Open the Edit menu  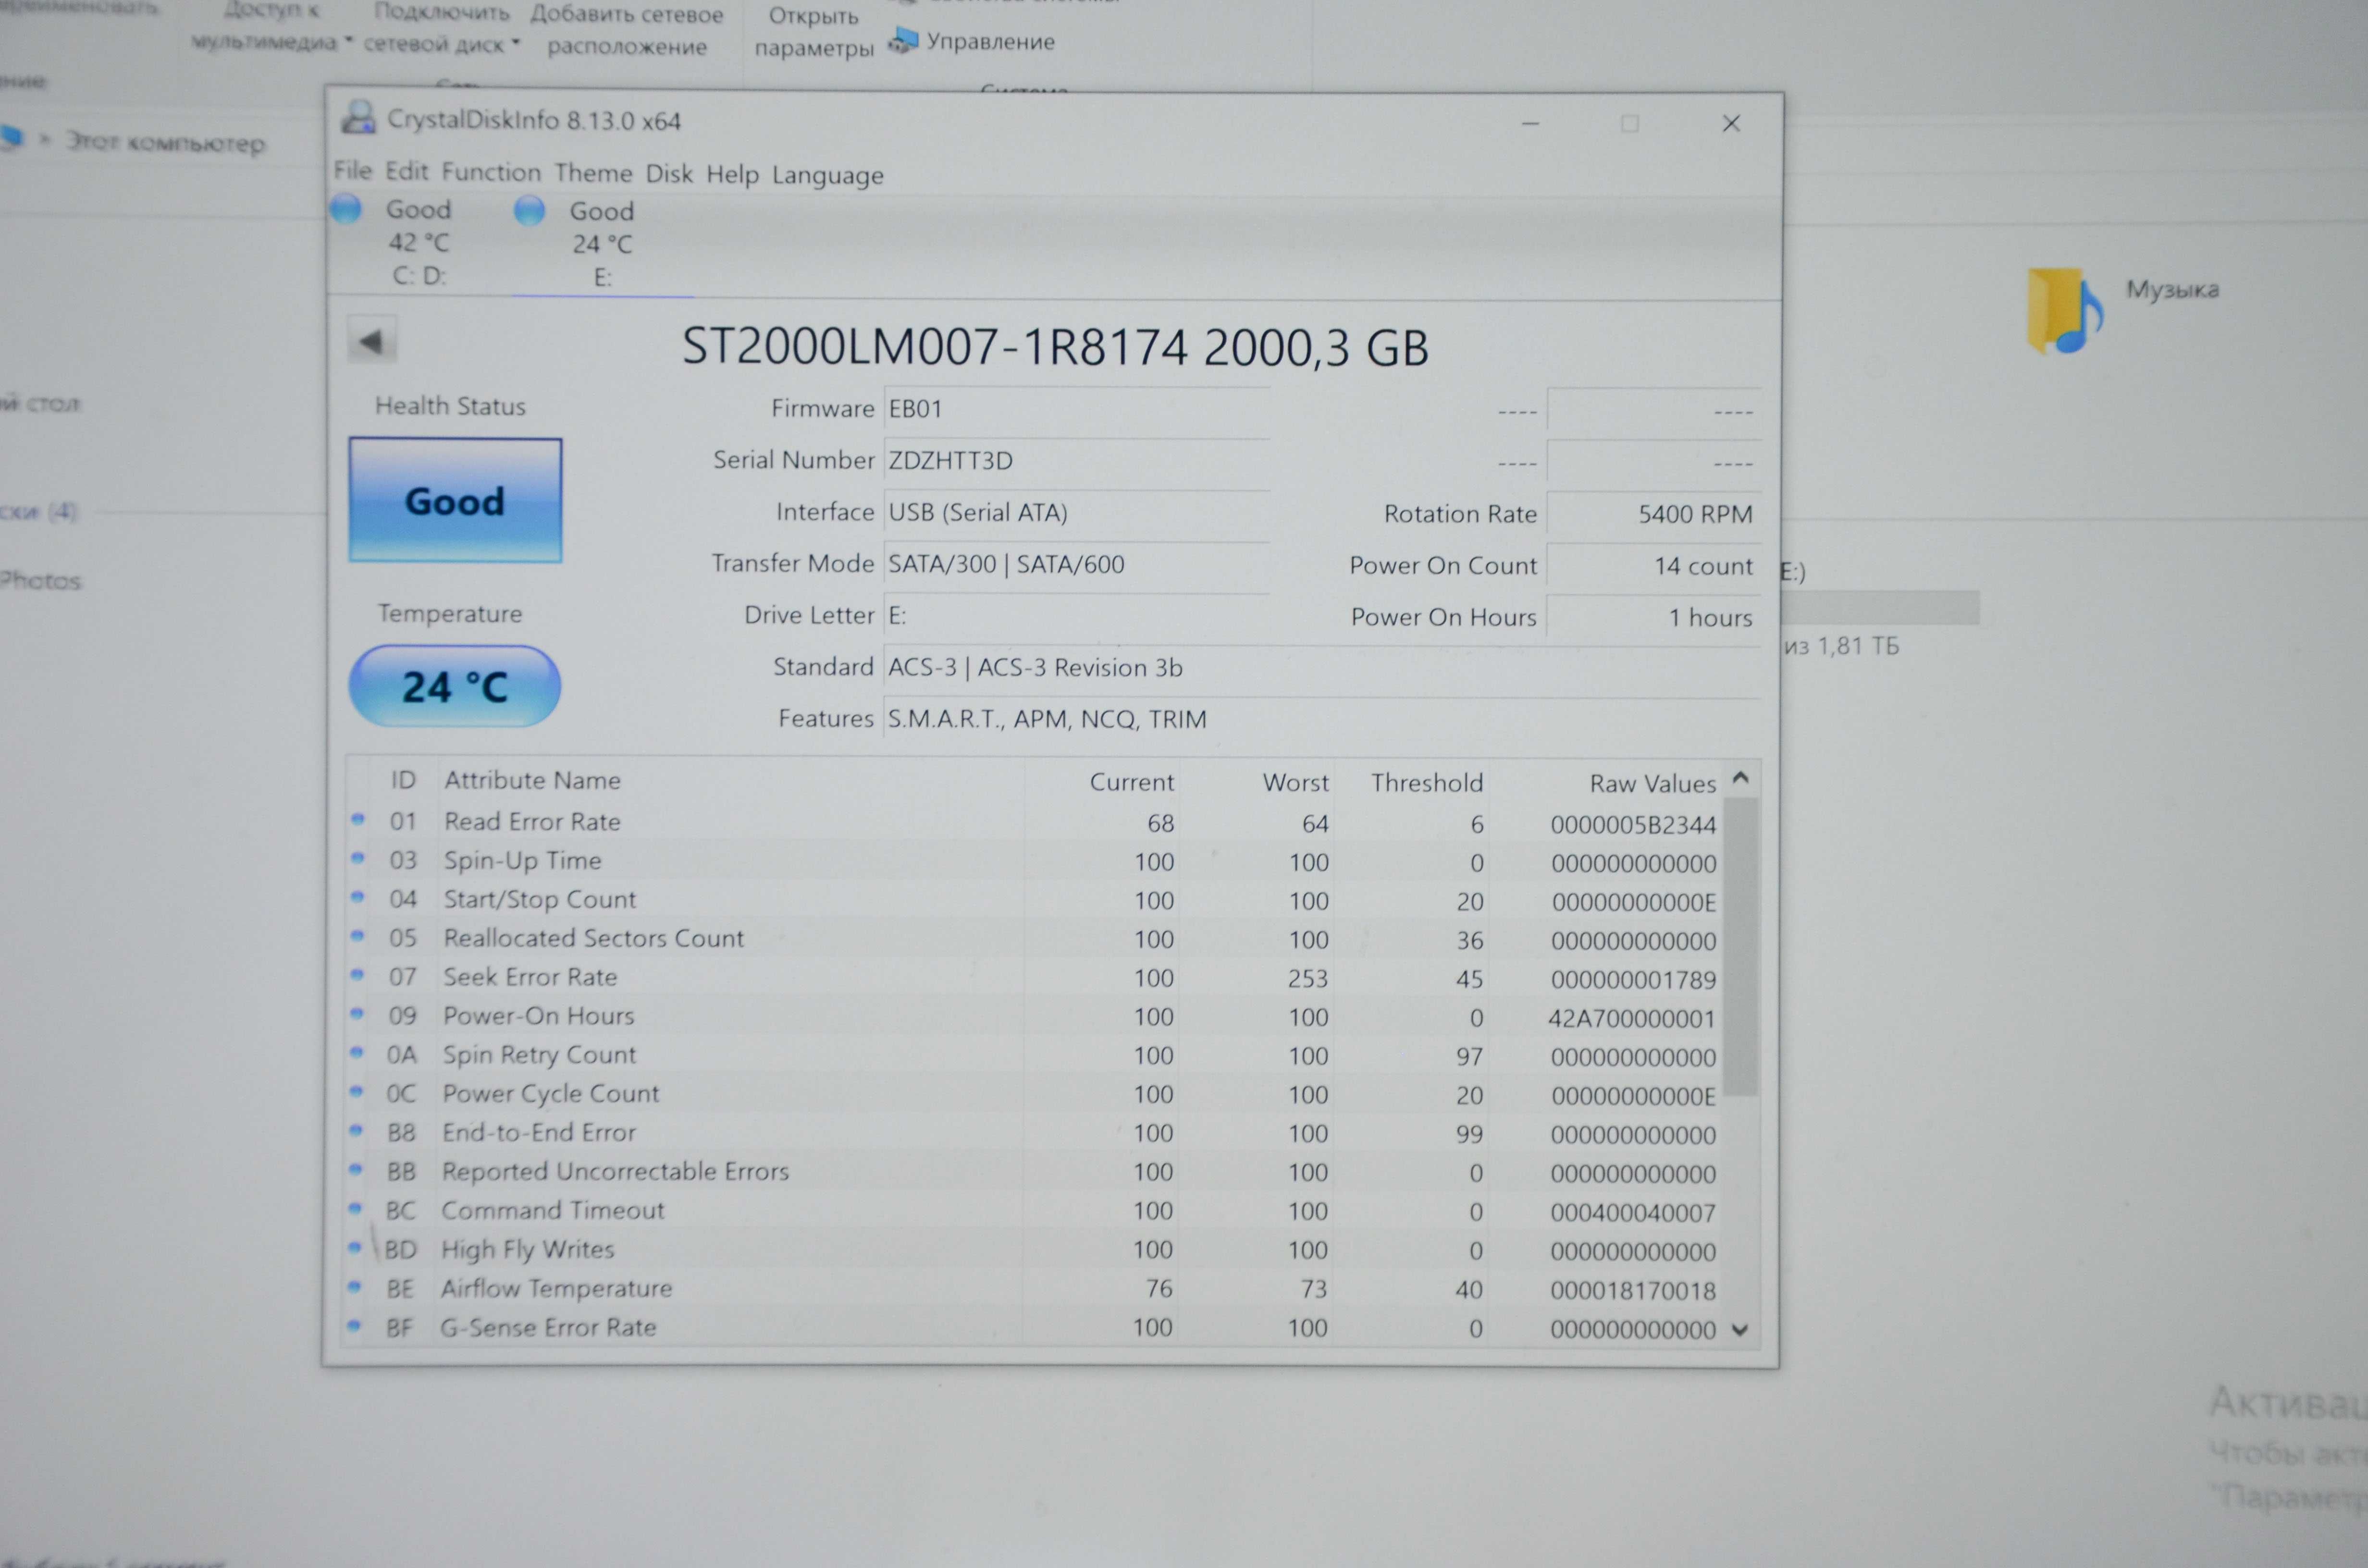pyautogui.click(x=407, y=171)
